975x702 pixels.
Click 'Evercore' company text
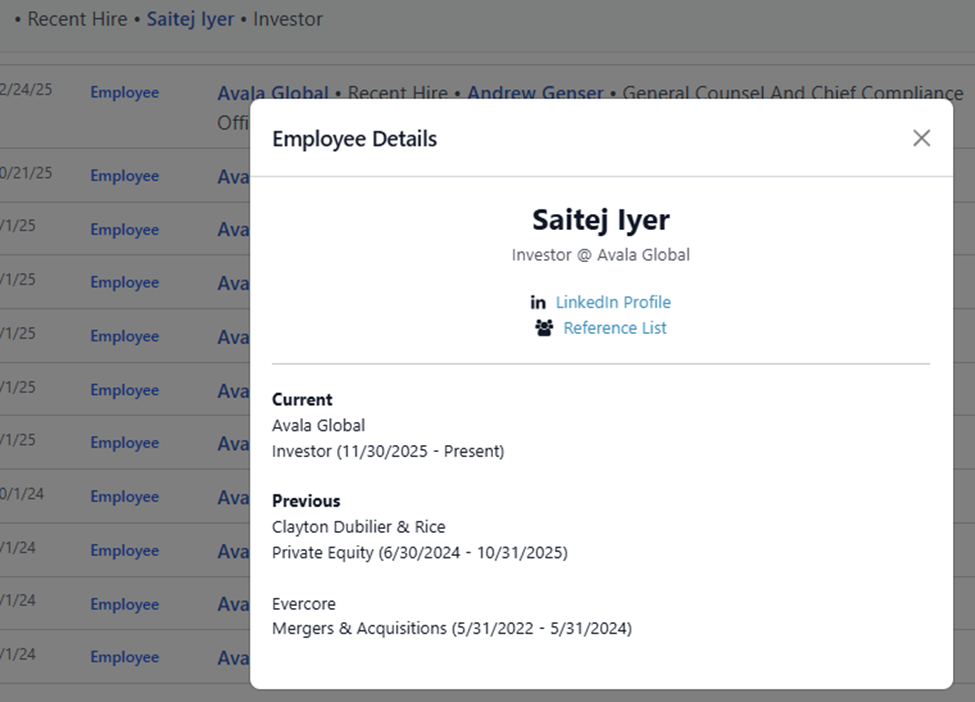[303, 604]
